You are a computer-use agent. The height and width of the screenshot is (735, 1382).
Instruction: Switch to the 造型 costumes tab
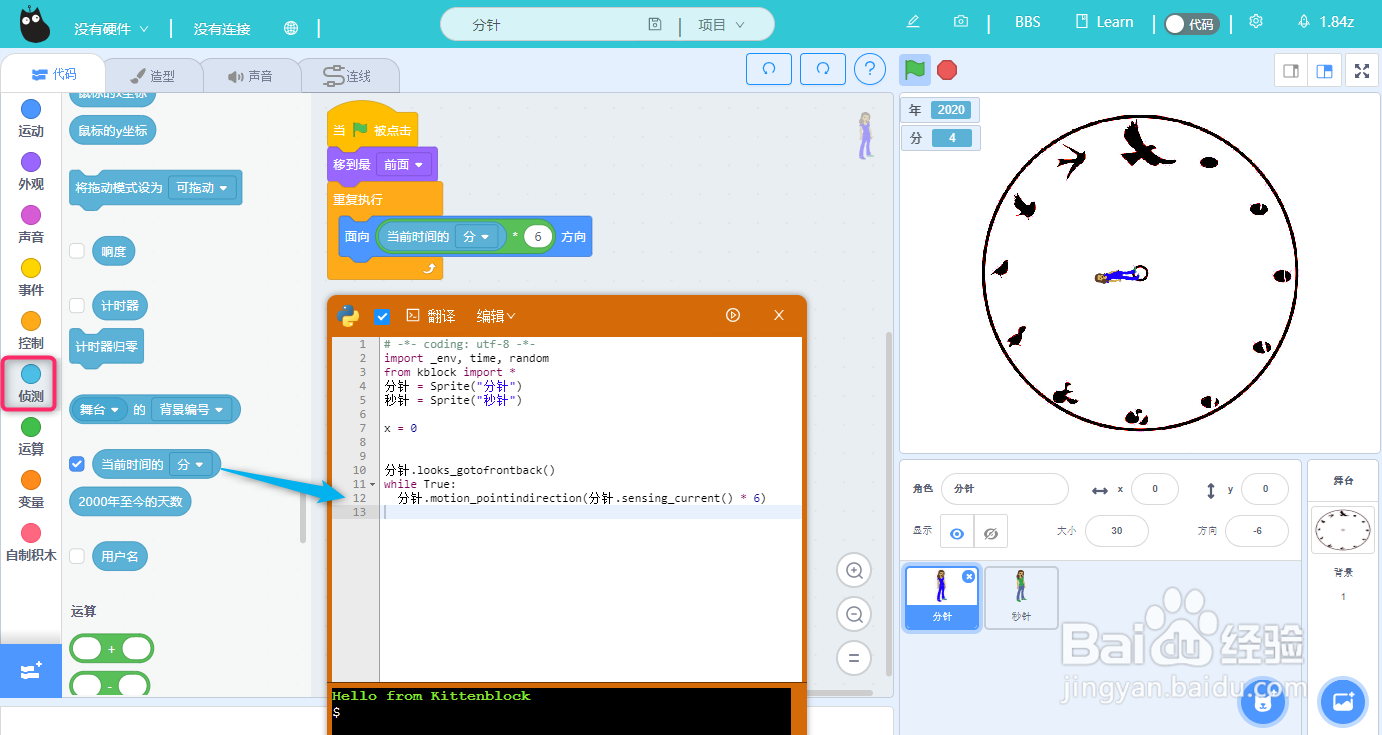153,76
